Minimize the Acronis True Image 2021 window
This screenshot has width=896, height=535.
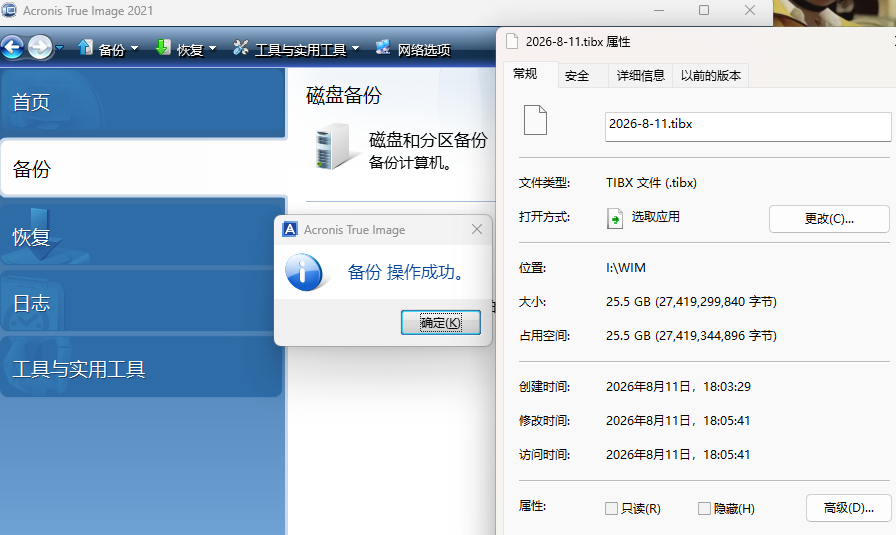click(x=659, y=10)
